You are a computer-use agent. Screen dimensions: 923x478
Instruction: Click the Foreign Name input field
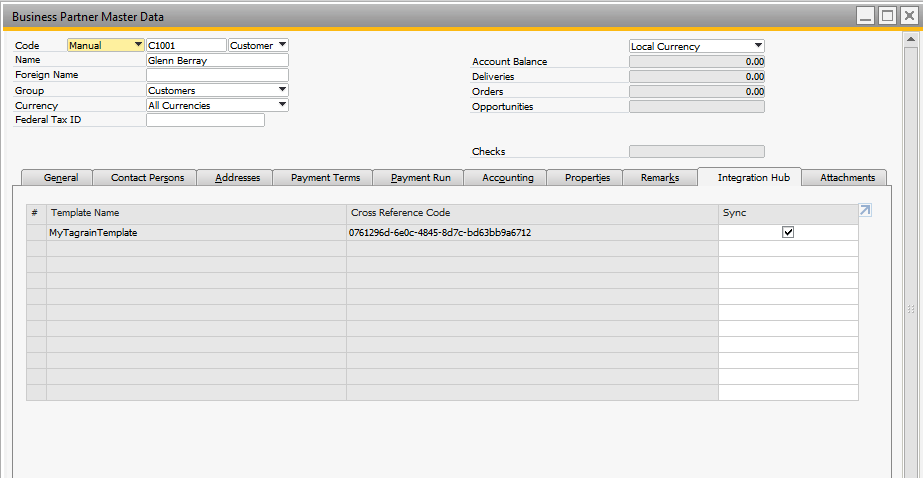pyautogui.click(x=216, y=75)
